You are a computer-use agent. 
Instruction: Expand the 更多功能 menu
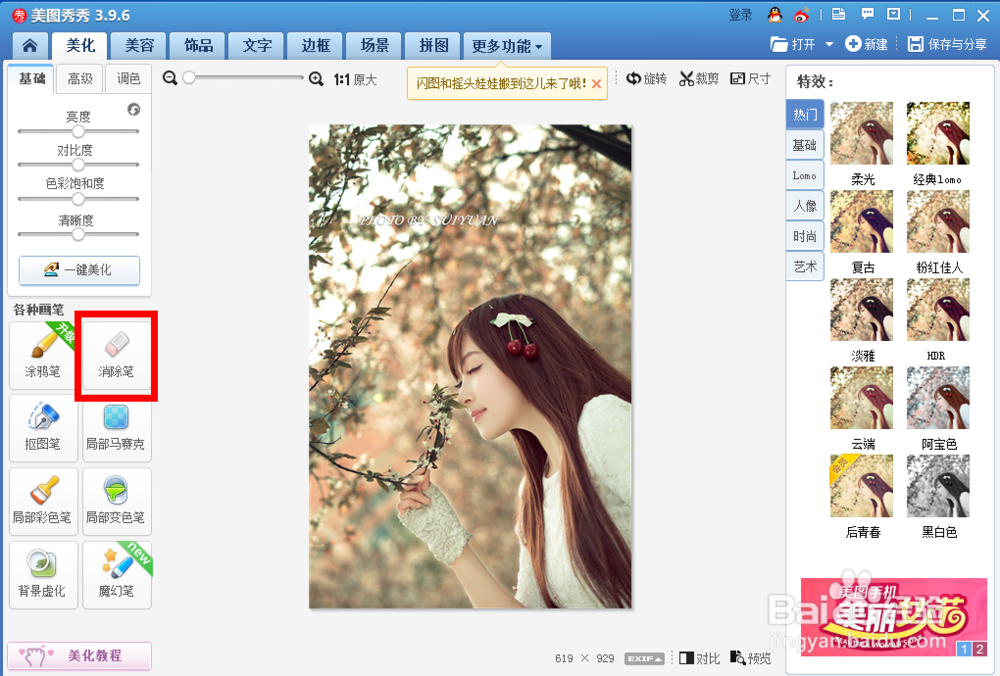point(507,46)
